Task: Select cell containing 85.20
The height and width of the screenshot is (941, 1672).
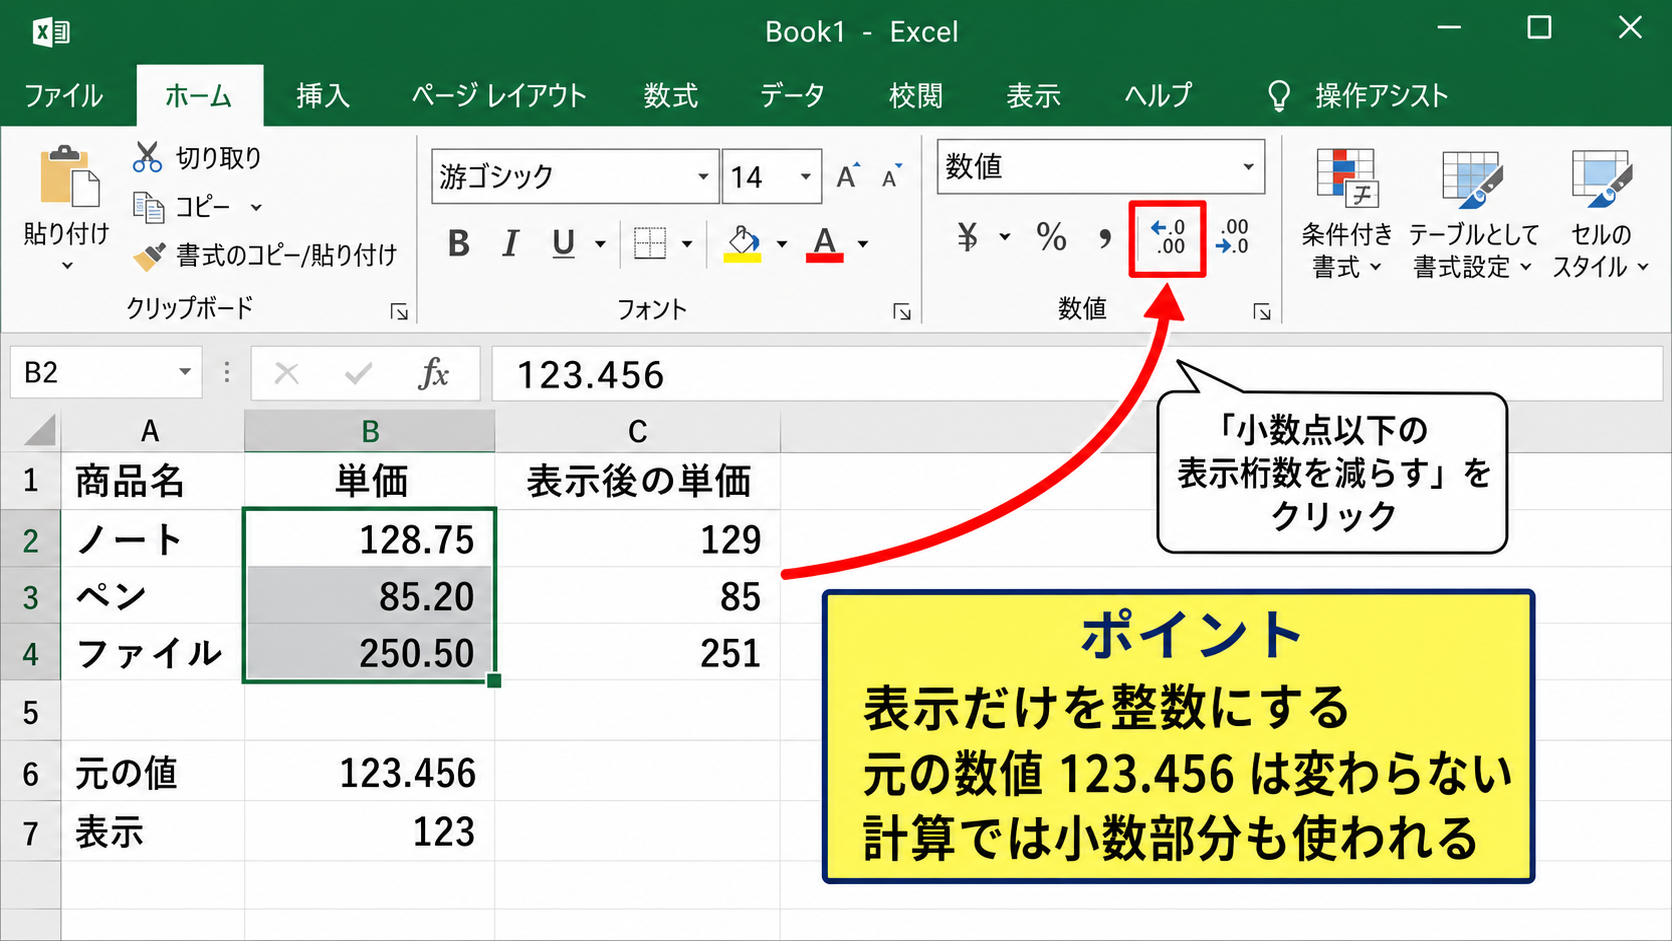Action: (x=370, y=596)
